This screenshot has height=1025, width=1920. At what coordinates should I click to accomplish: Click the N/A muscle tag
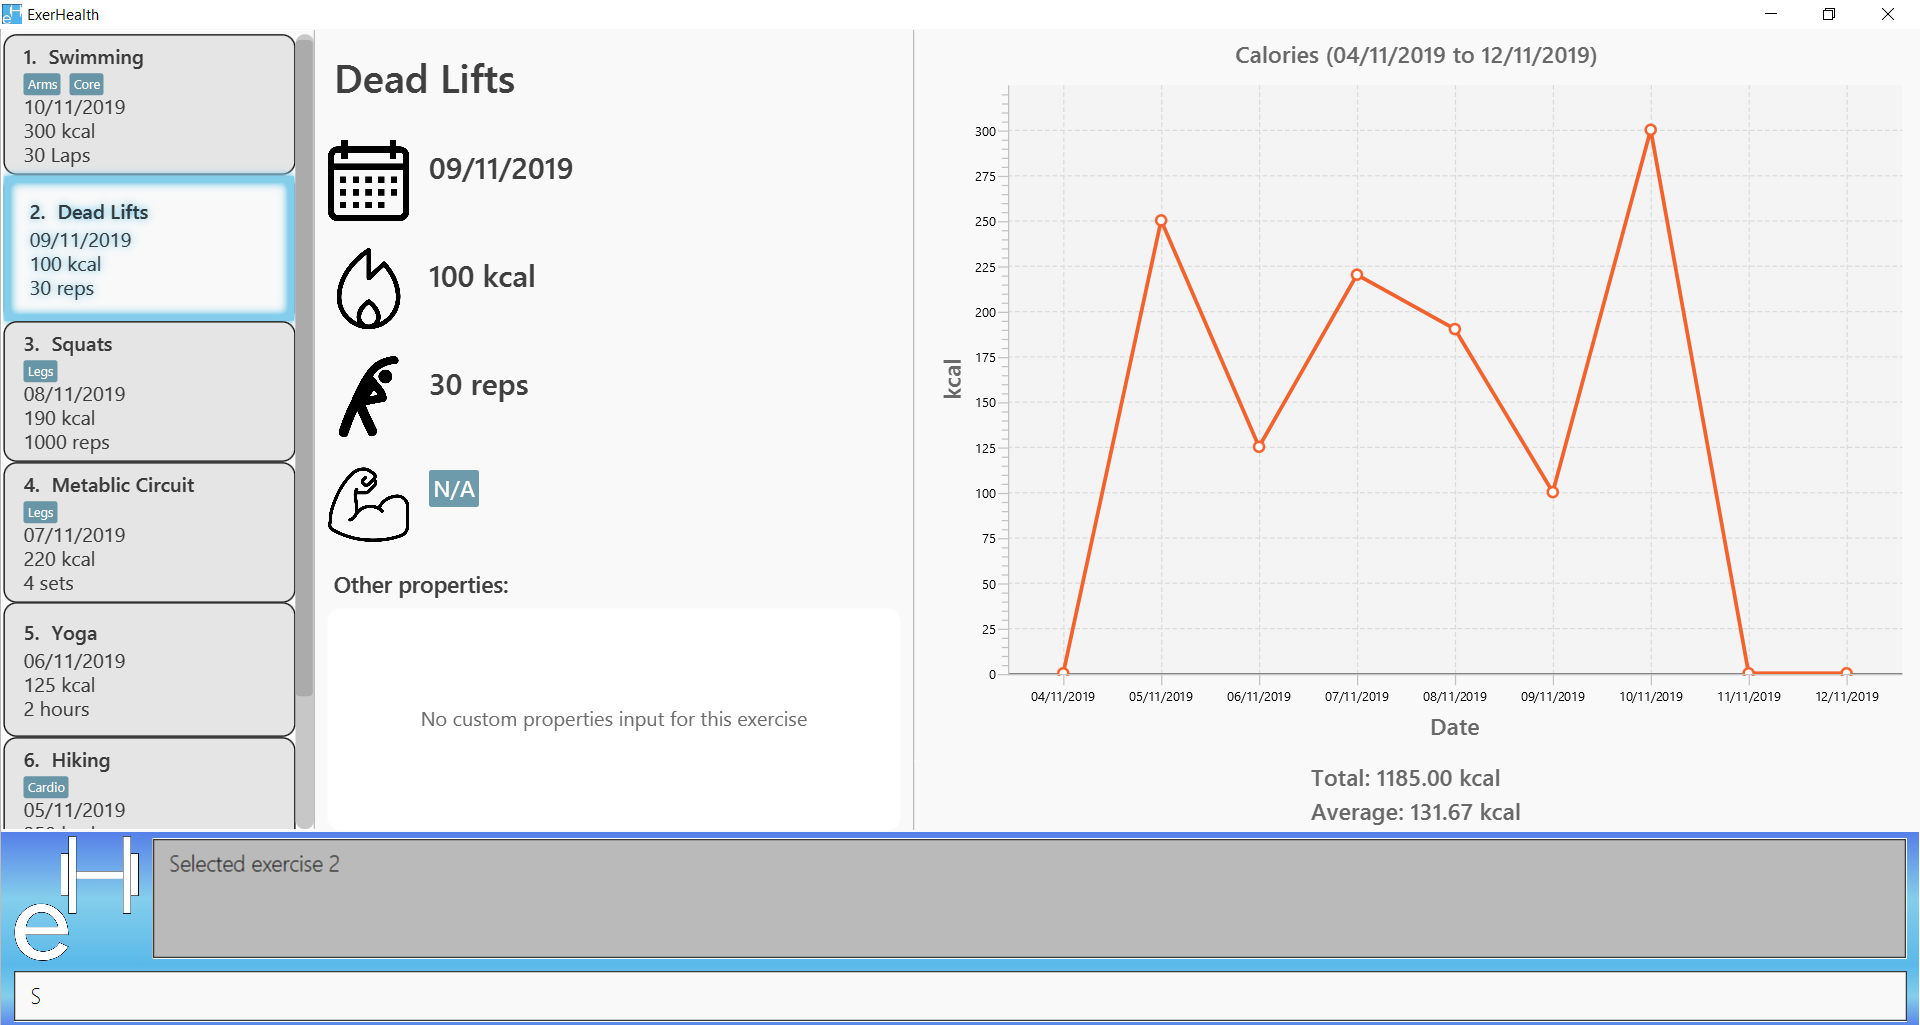click(x=454, y=489)
